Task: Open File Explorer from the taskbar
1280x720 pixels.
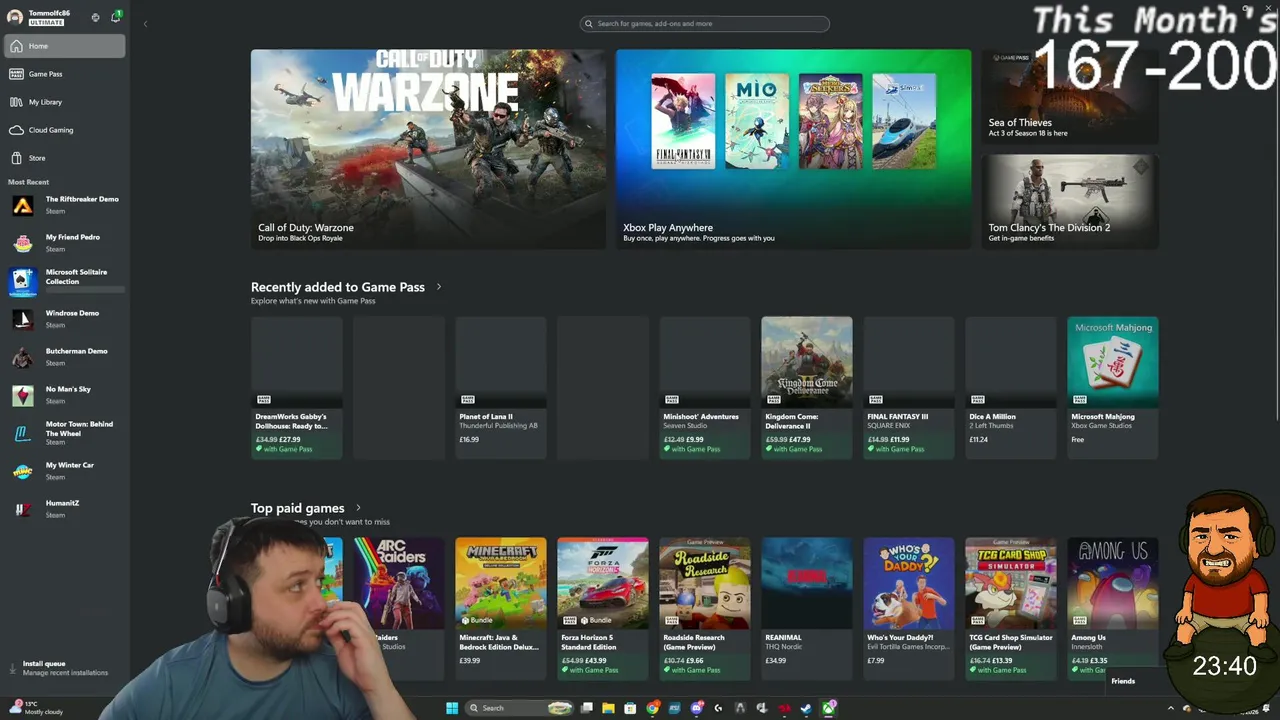Action: (x=608, y=708)
